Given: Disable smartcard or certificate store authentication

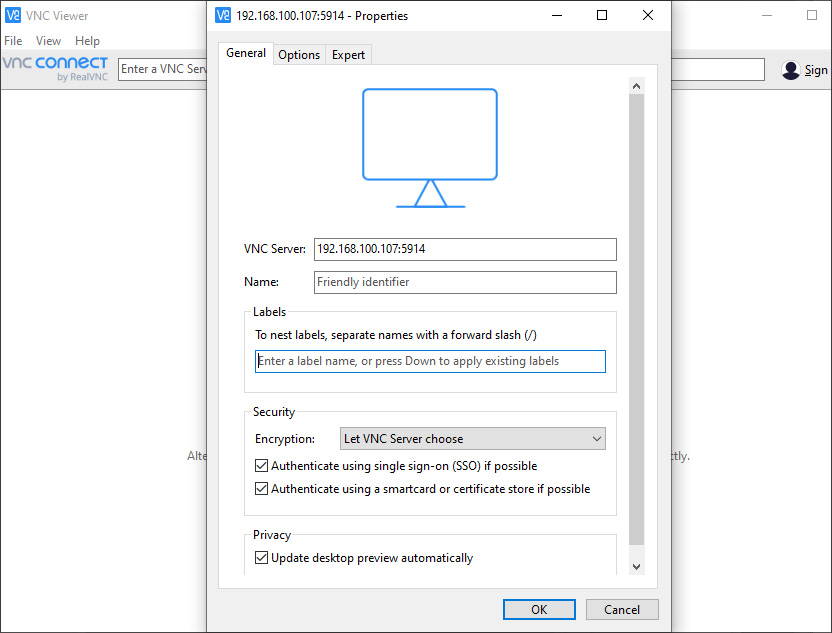Looking at the screenshot, I should point(262,489).
